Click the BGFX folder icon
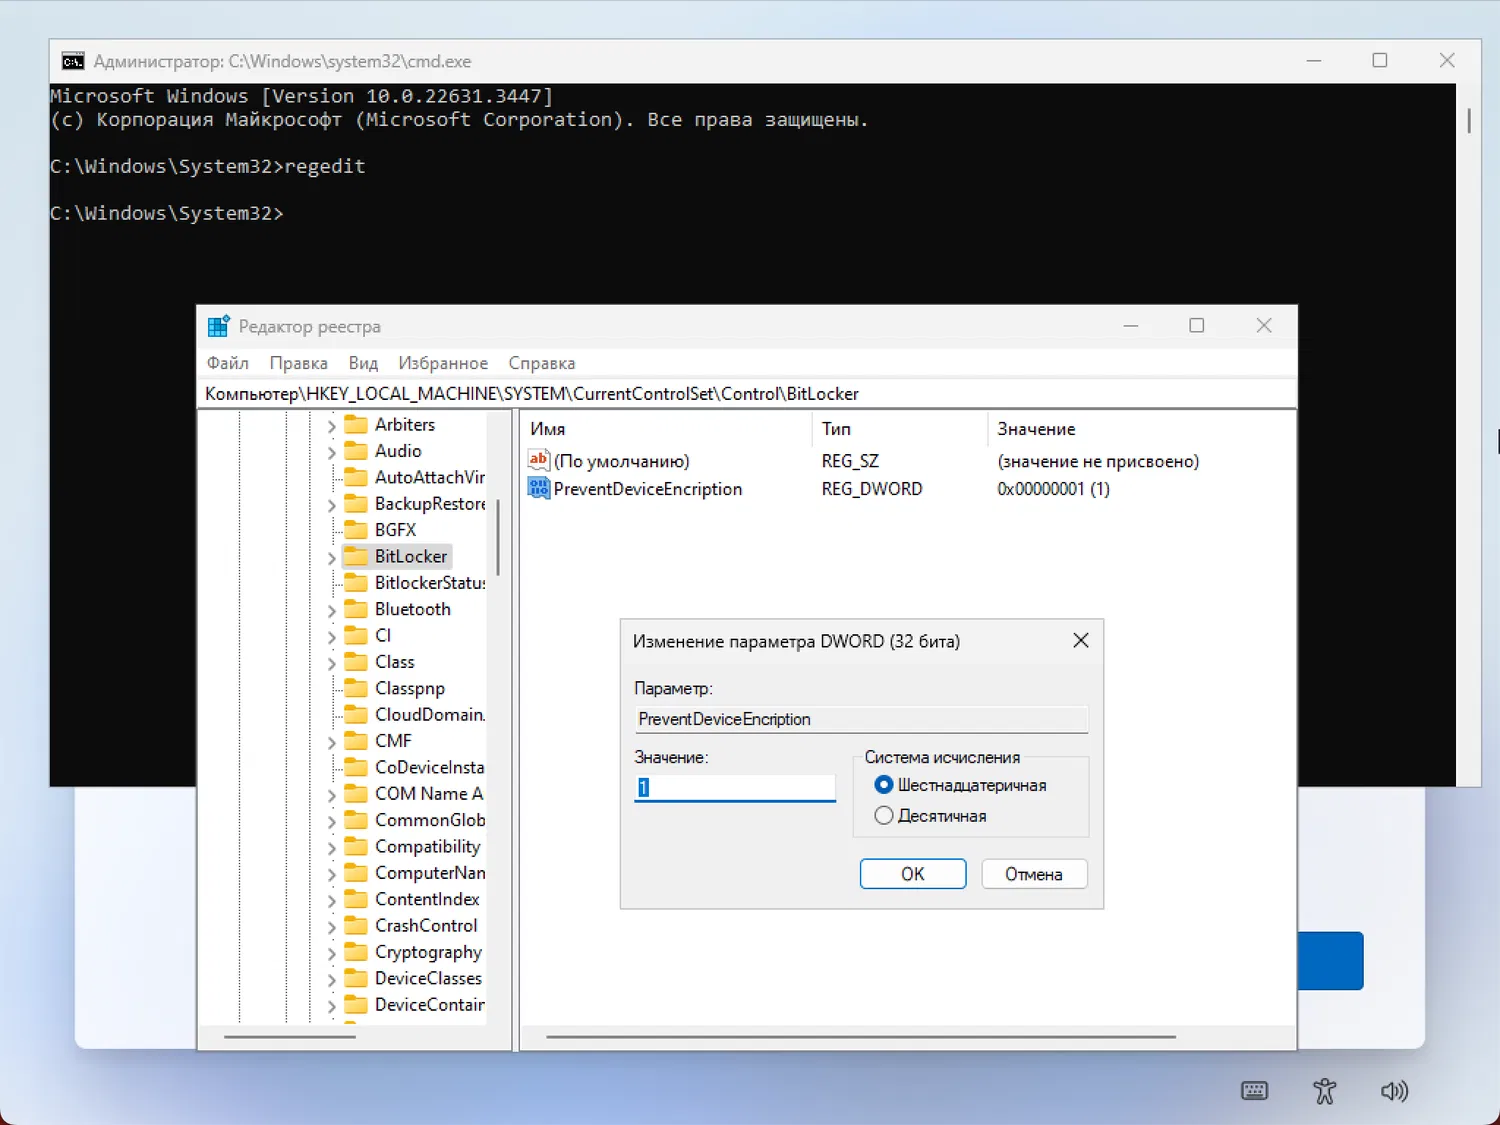 pyautogui.click(x=356, y=530)
